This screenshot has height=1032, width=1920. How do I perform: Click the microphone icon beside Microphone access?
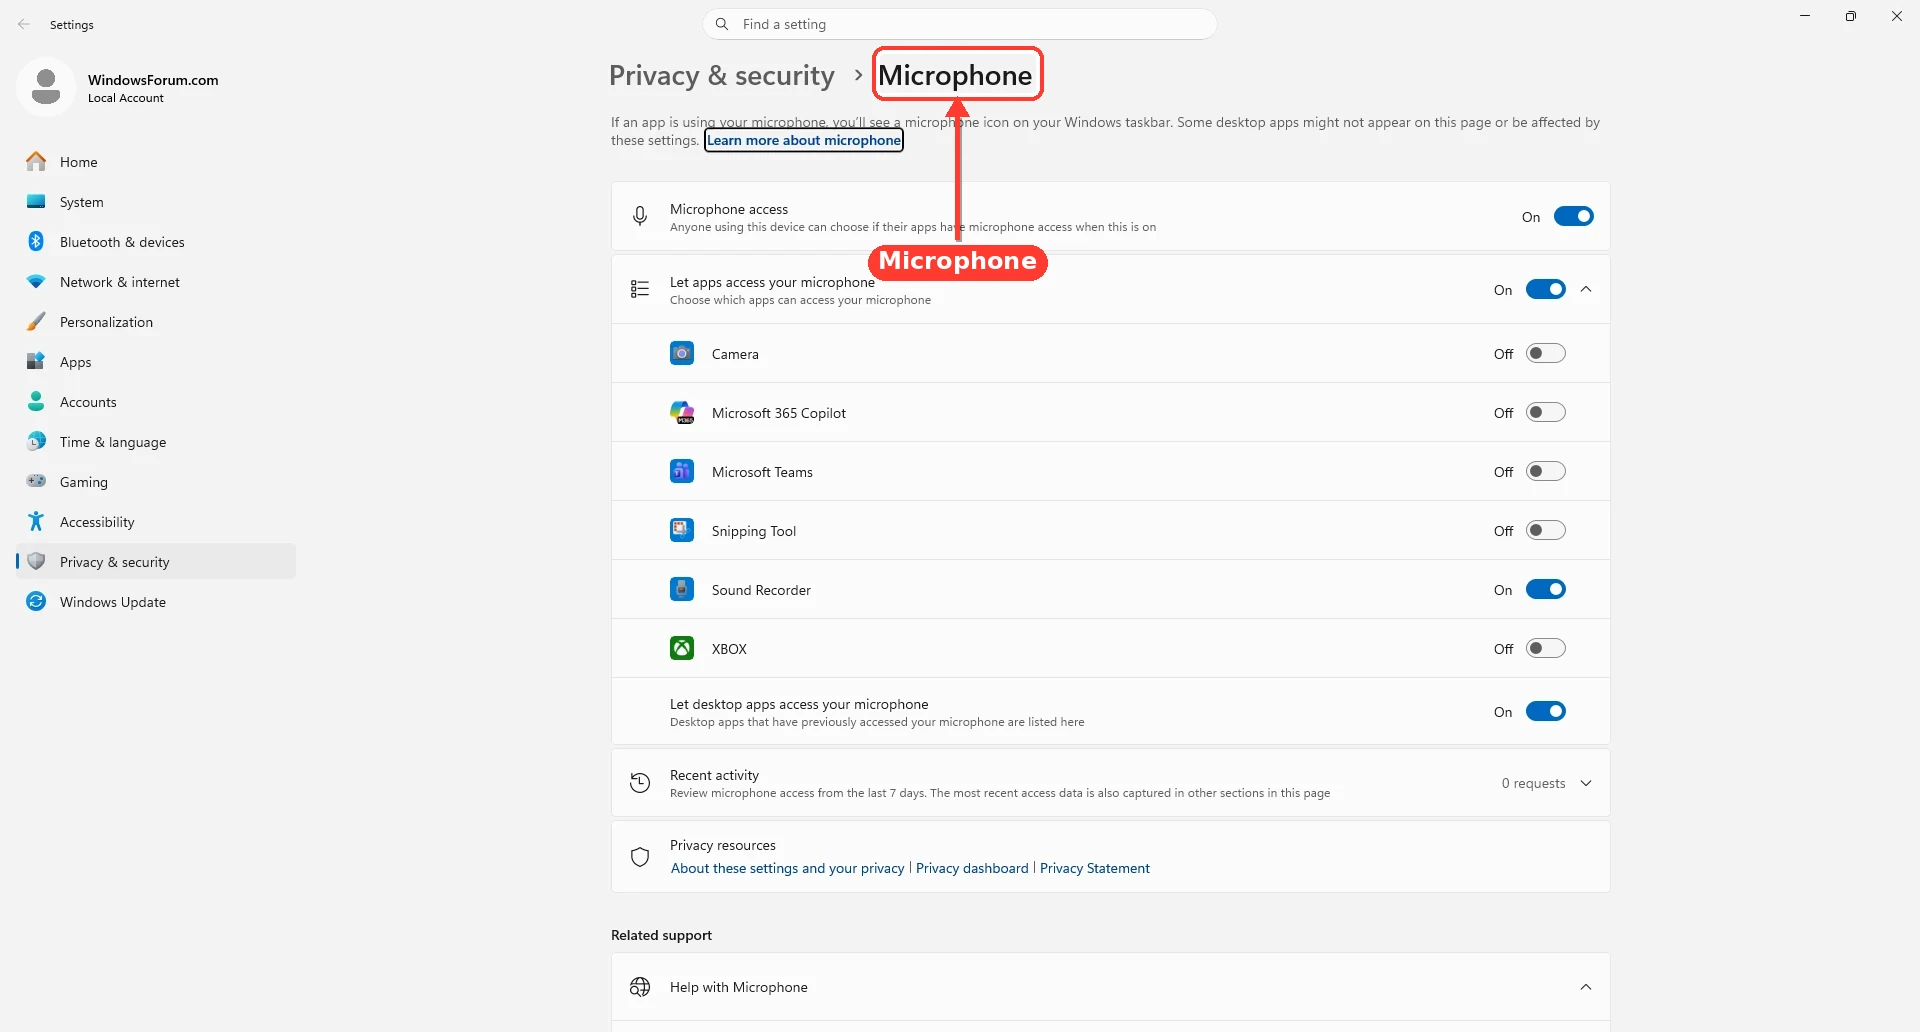pos(640,216)
